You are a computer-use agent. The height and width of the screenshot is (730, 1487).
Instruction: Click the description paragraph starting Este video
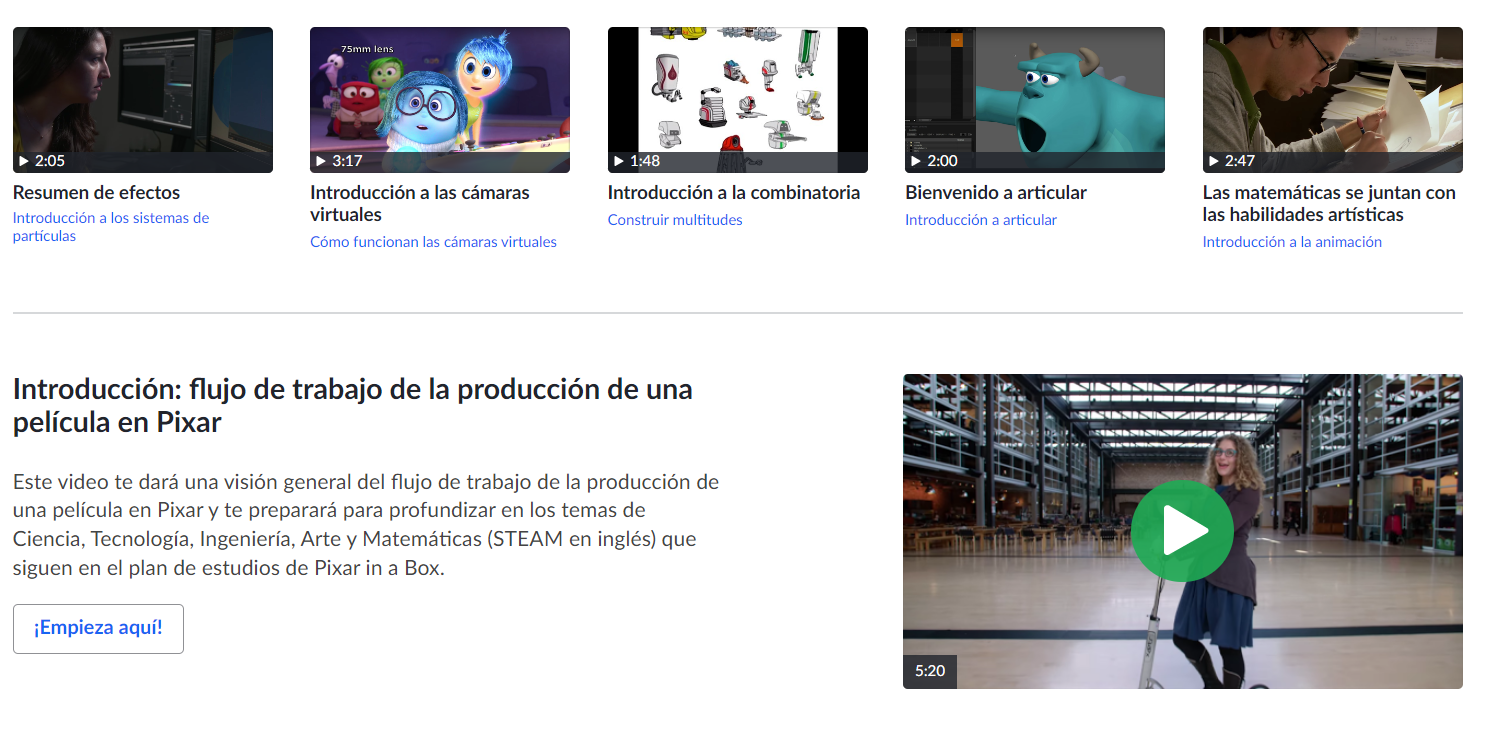(x=366, y=525)
